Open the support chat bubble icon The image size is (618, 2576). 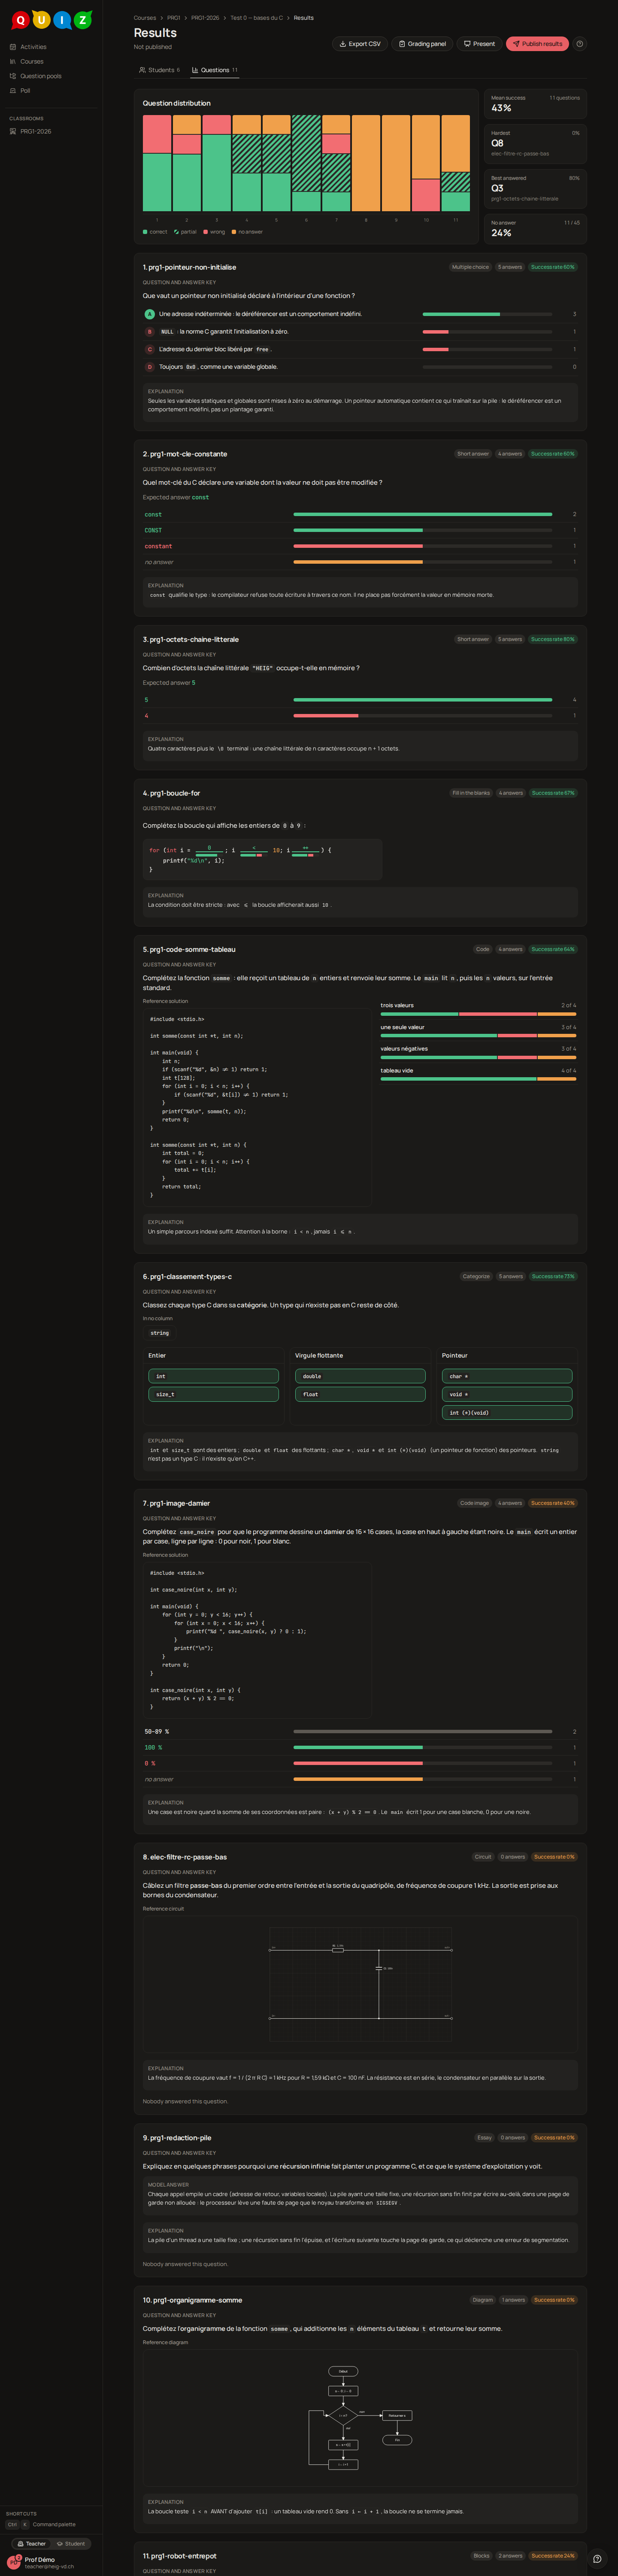point(597,2558)
